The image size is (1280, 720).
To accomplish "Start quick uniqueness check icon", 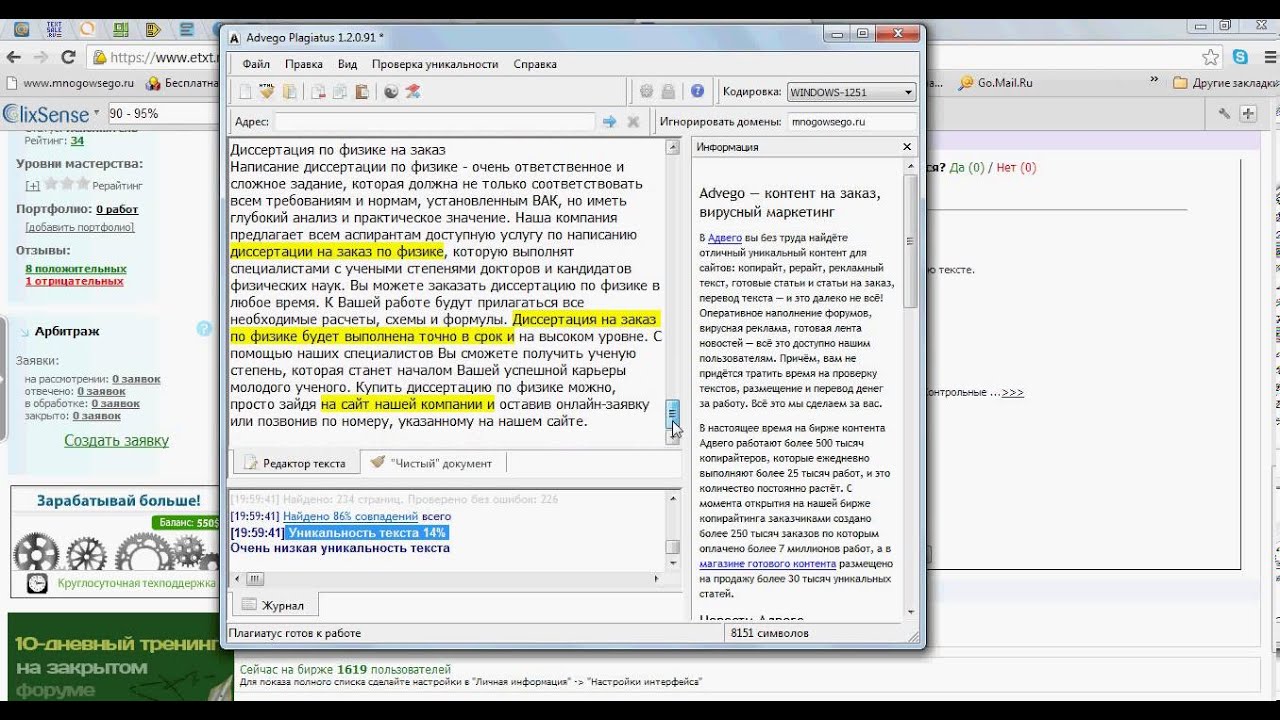I will [412, 92].
